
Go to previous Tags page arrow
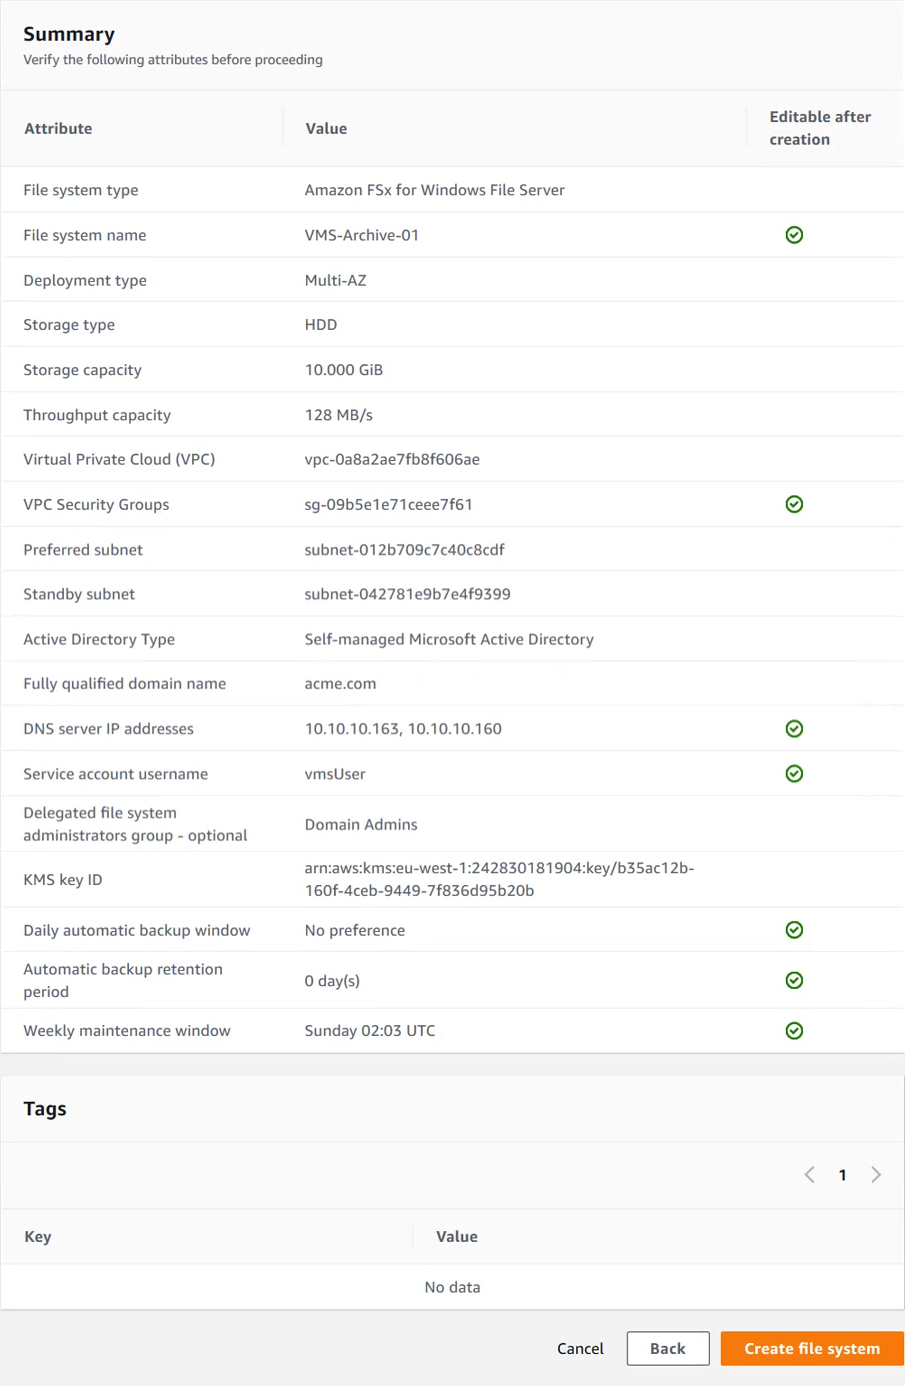(809, 1175)
